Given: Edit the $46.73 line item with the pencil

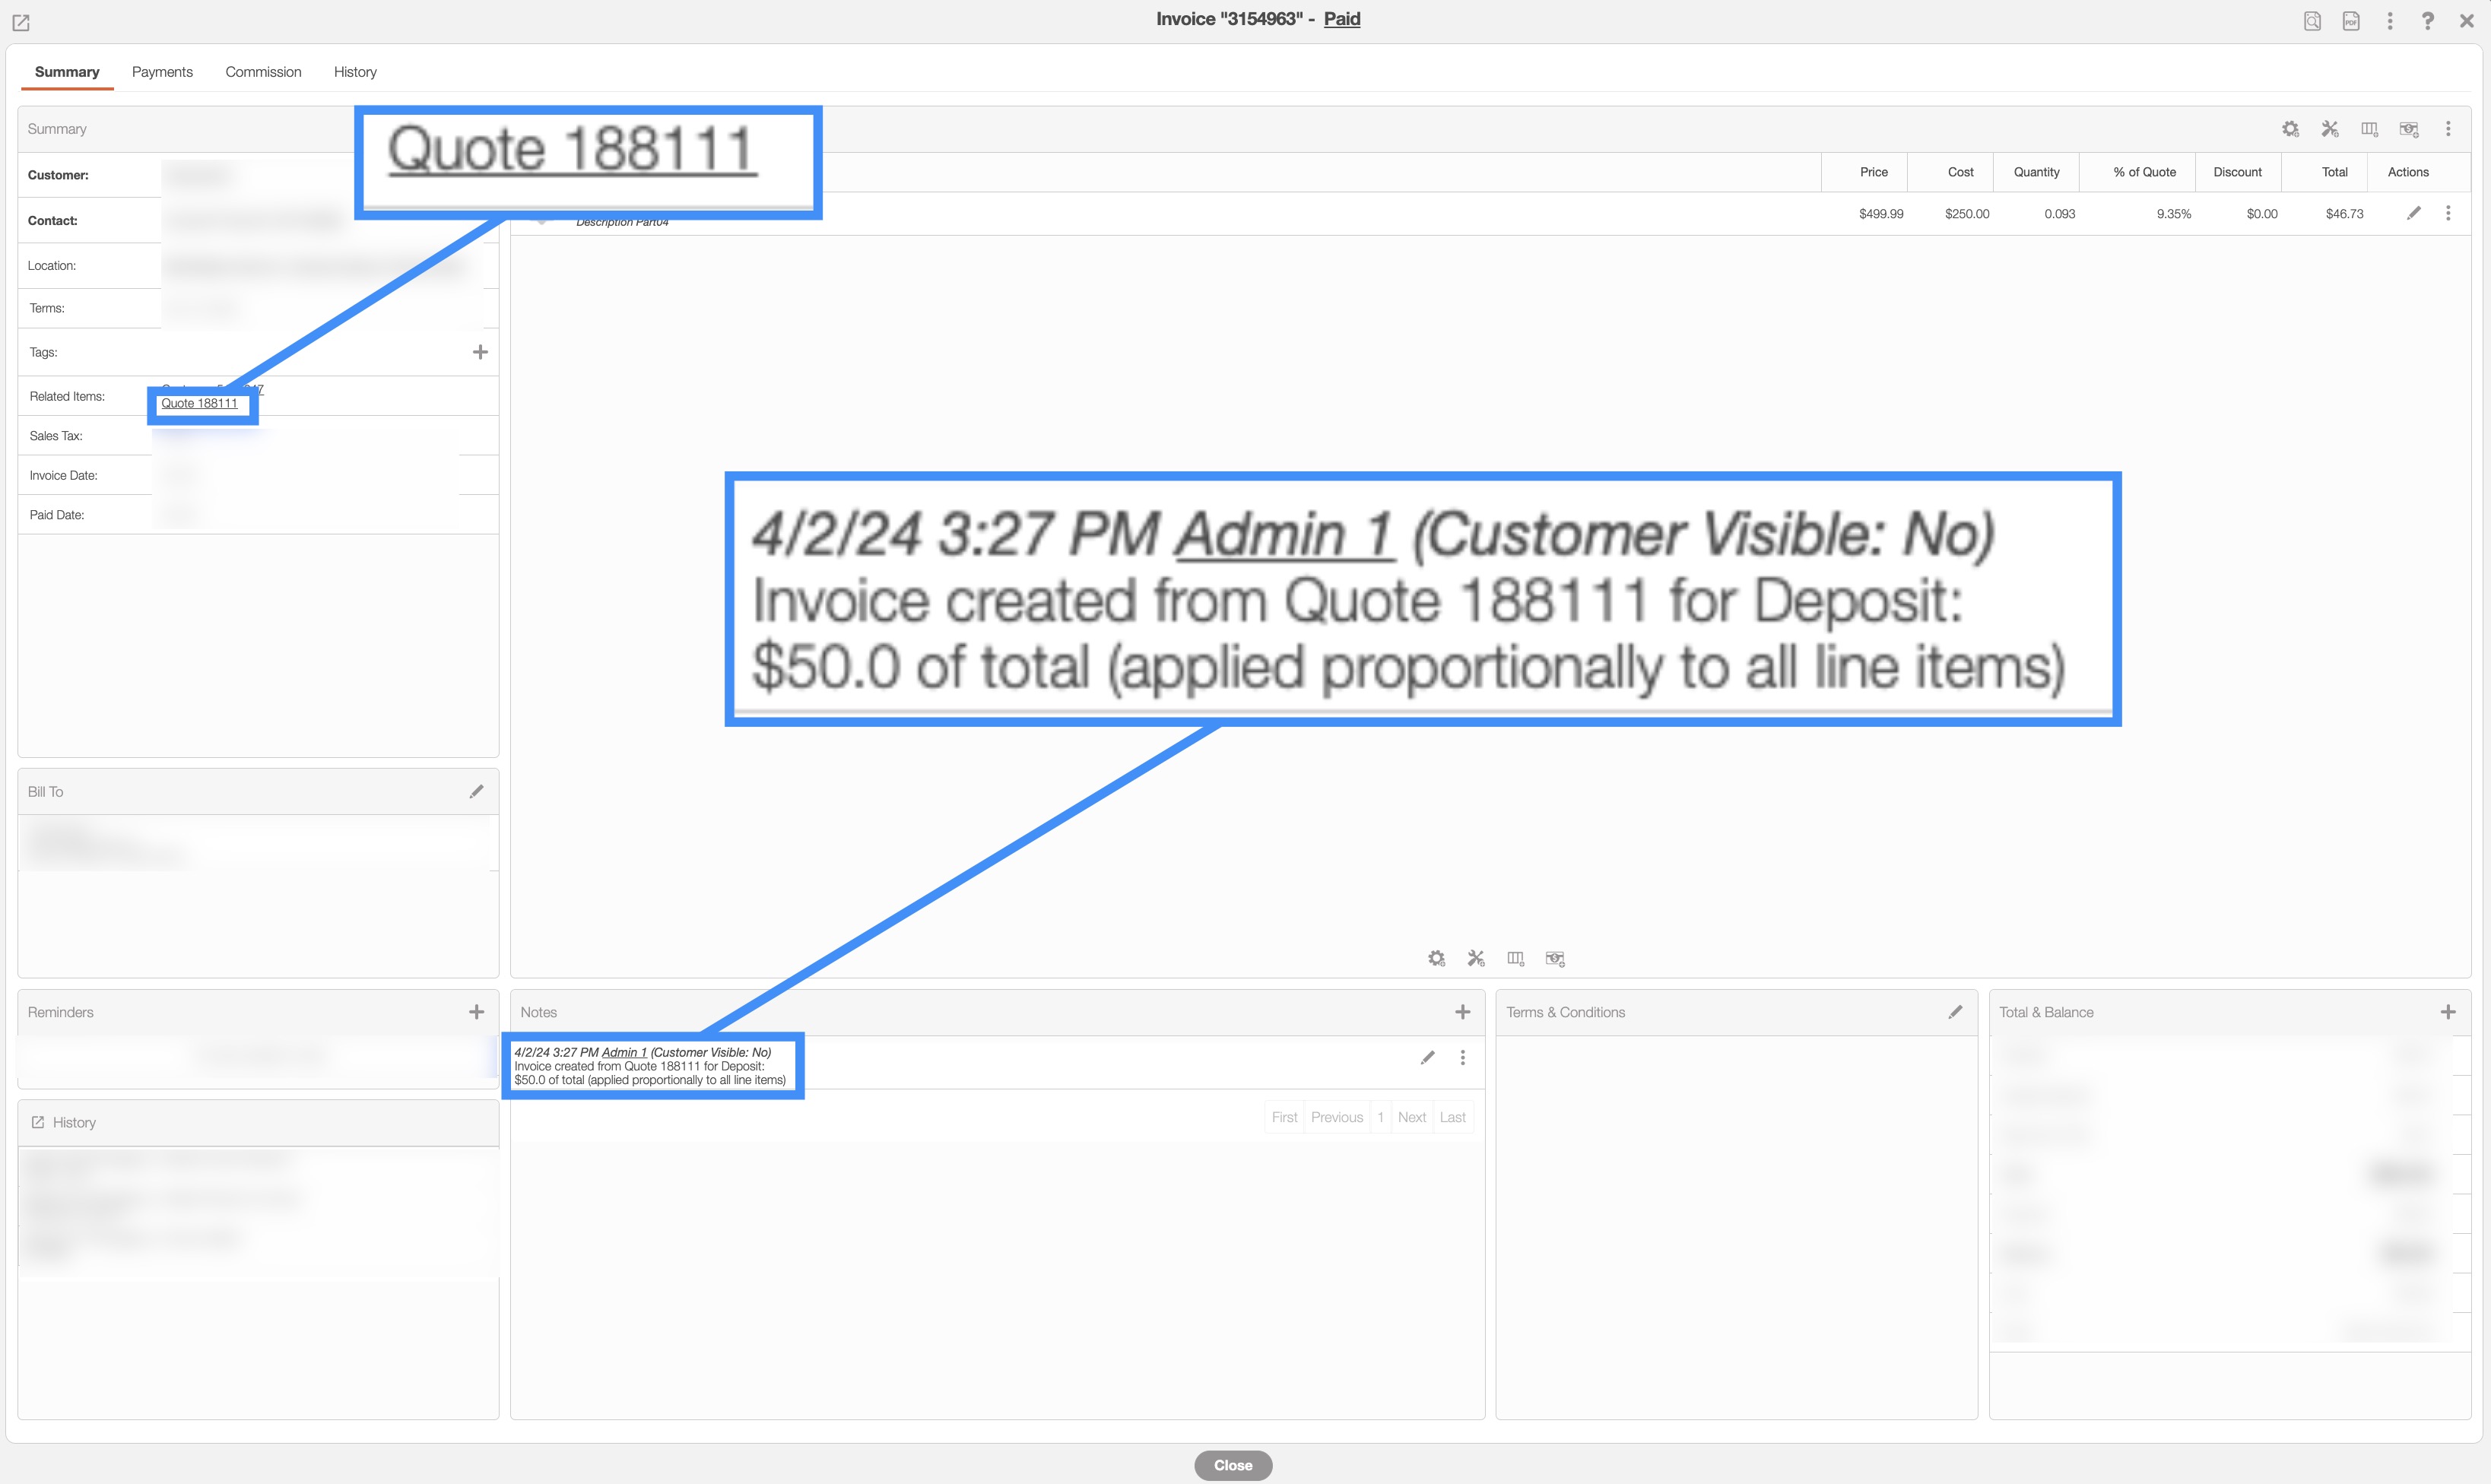Looking at the screenshot, I should click(2413, 213).
